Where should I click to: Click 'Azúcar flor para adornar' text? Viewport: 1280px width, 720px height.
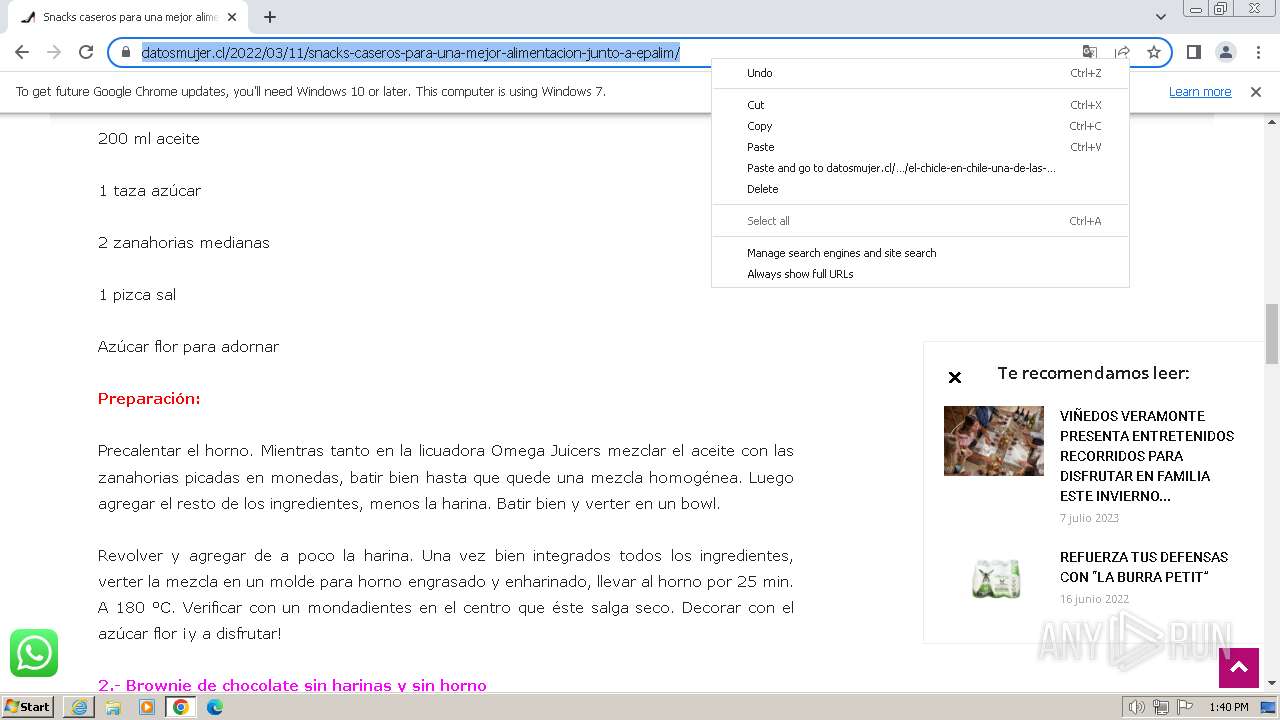click(x=188, y=346)
